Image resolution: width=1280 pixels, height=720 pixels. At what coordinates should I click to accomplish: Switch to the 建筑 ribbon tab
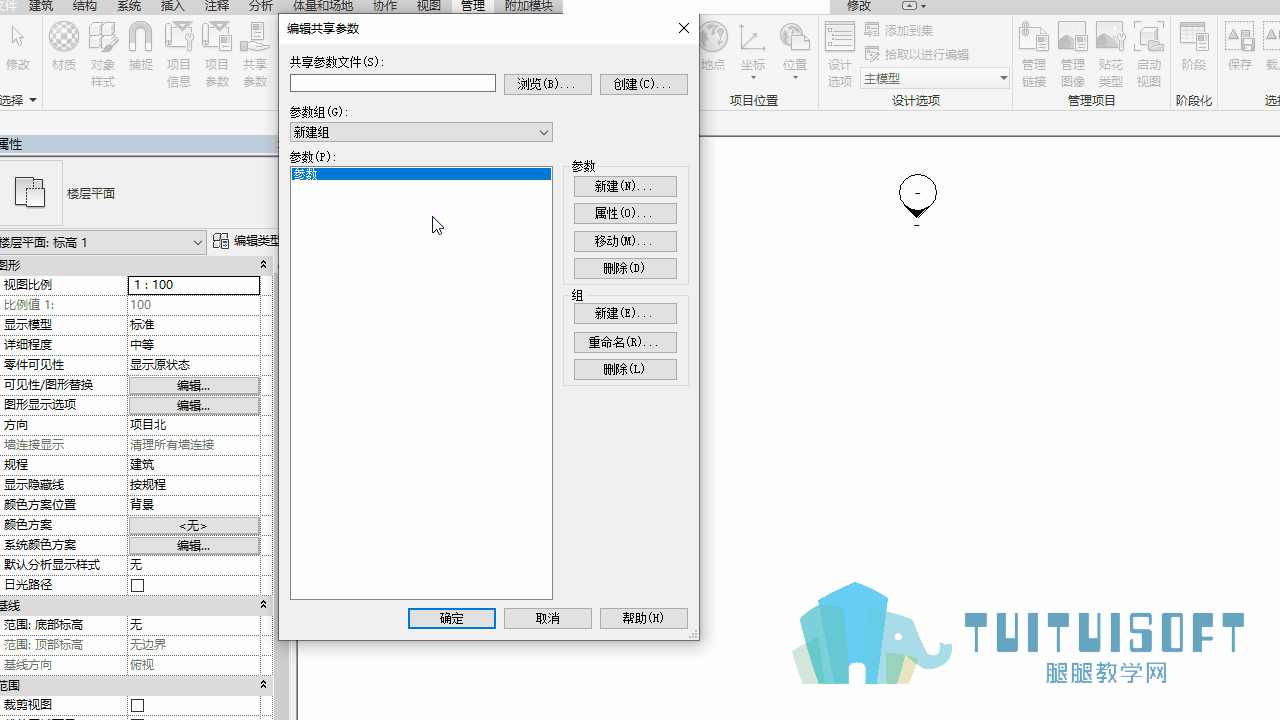click(41, 6)
